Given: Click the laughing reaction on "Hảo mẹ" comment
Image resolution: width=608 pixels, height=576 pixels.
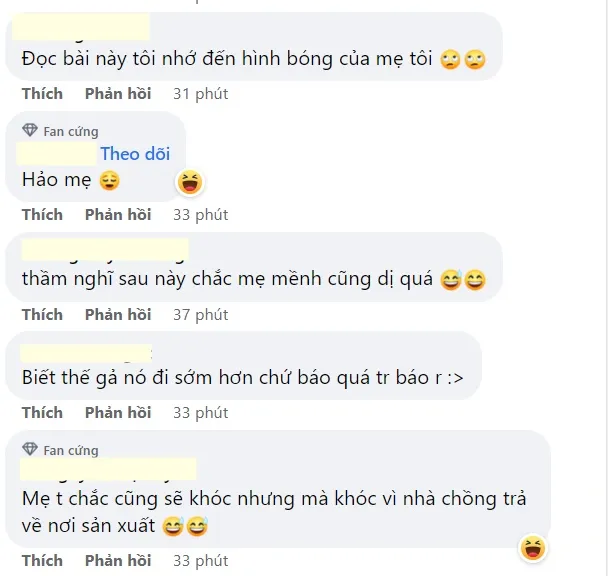Looking at the screenshot, I should tap(189, 182).
